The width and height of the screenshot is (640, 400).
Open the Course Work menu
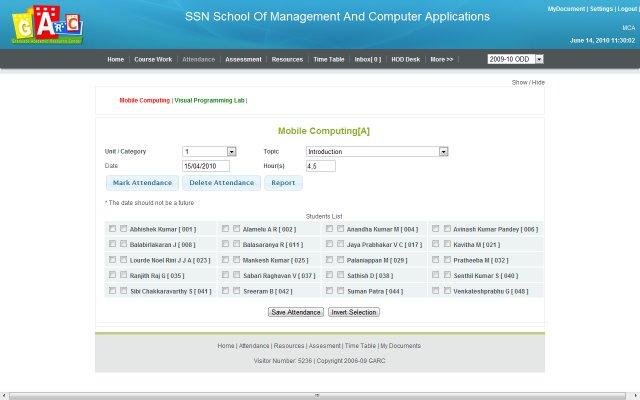pyautogui.click(x=153, y=60)
